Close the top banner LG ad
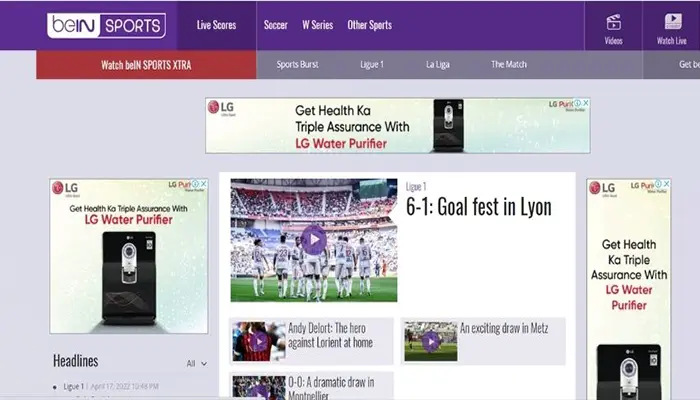The height and width of the screenshot is (400, 700). pyautogui.click(x=586, y=103)
